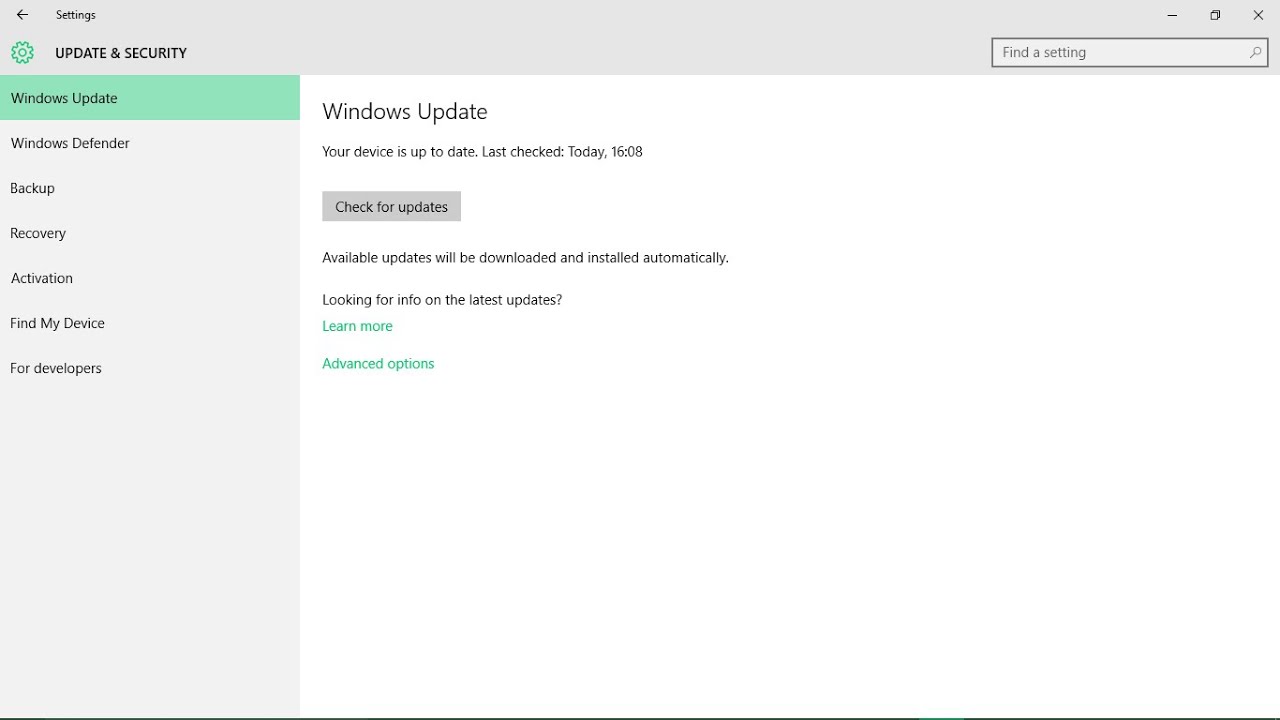Viewport: 1280px width, 720px height.
Task: Click the search magnifier icon
Action: [1255, 52]
